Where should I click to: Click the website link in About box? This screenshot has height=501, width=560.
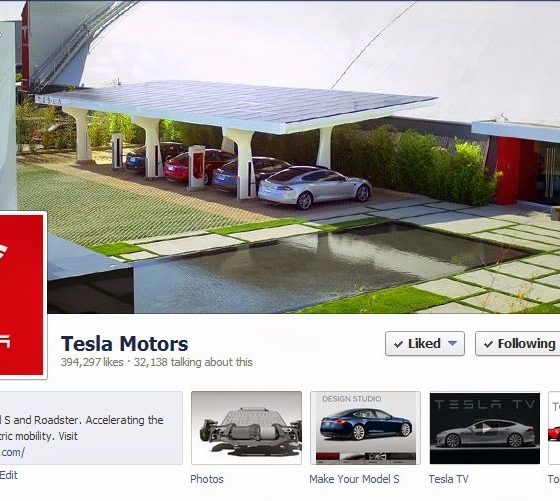pyautogui.click(x=12, y=452)
